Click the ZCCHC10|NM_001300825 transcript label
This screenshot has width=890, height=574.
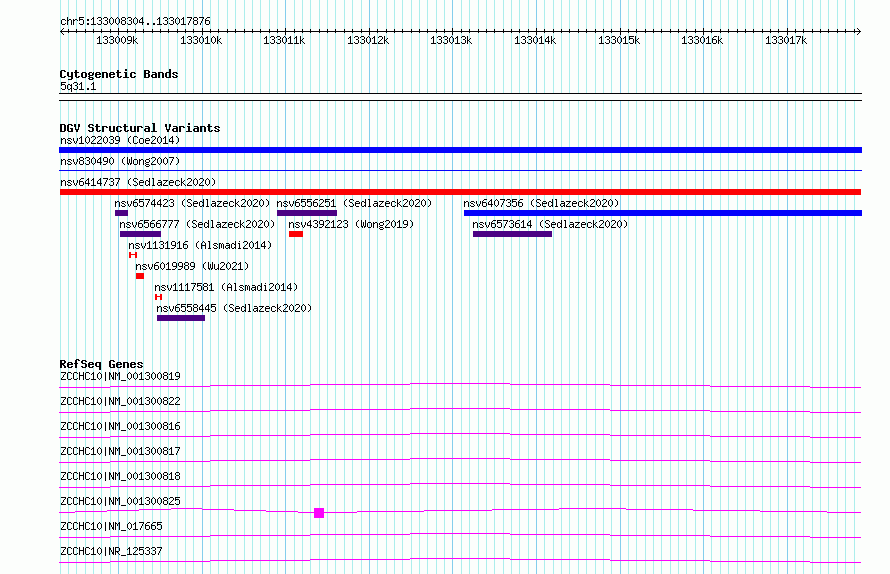pos(120,501)
